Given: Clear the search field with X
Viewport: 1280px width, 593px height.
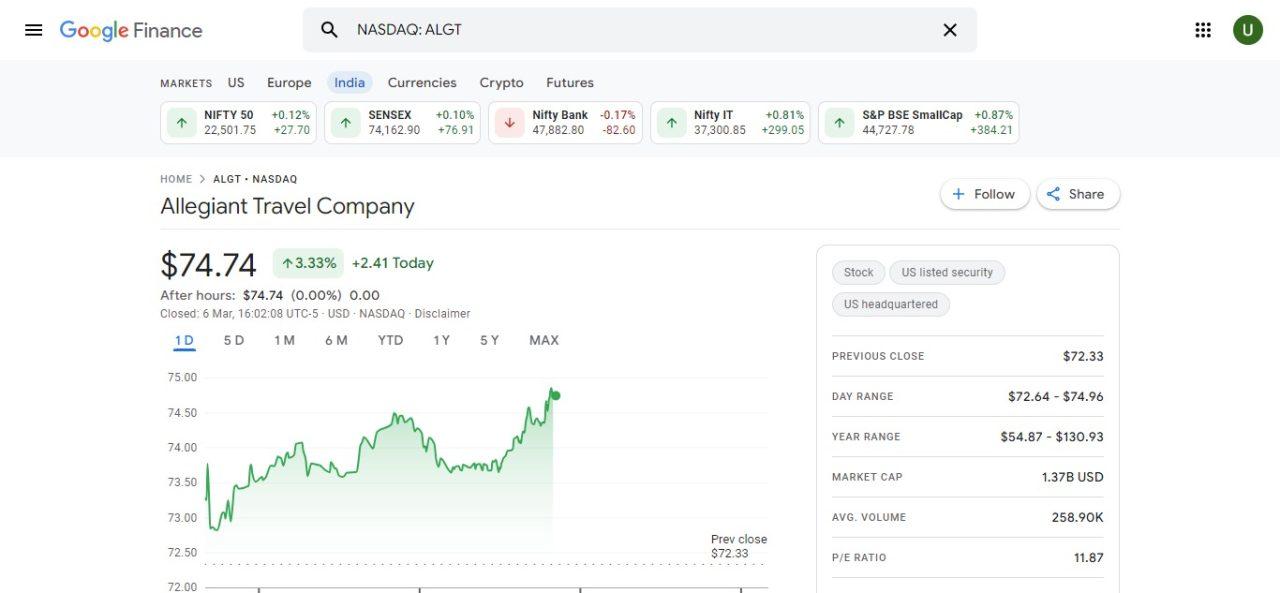Looking at the screenshot, I should coord(950,30).
